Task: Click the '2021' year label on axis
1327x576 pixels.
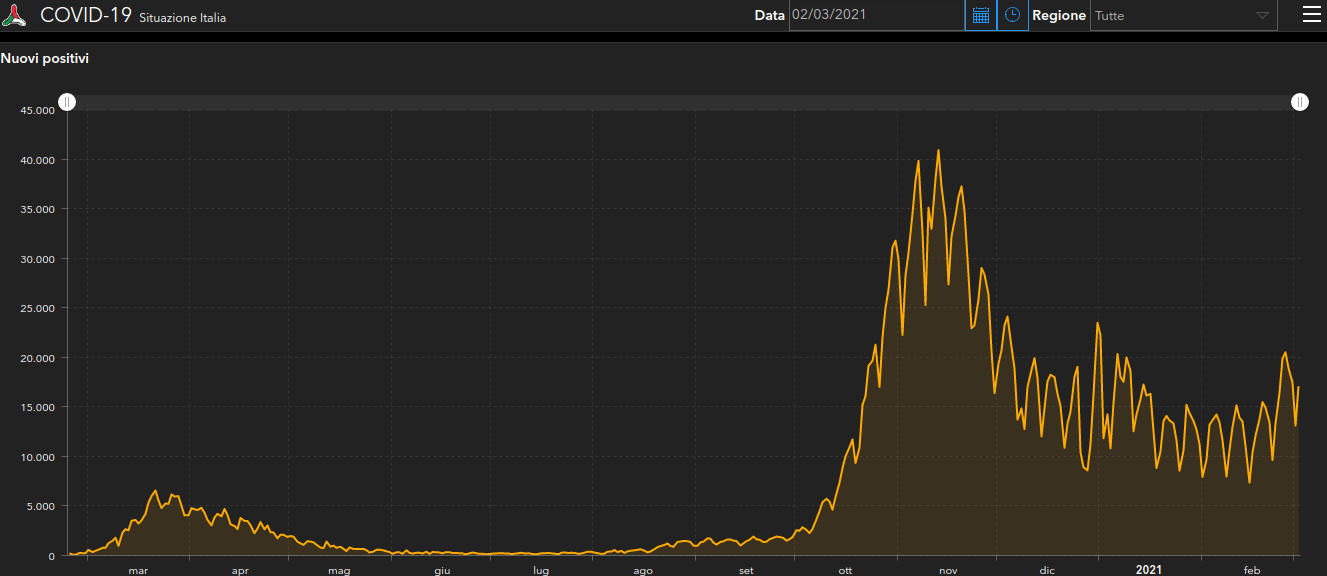Action: click(1148, 570)
